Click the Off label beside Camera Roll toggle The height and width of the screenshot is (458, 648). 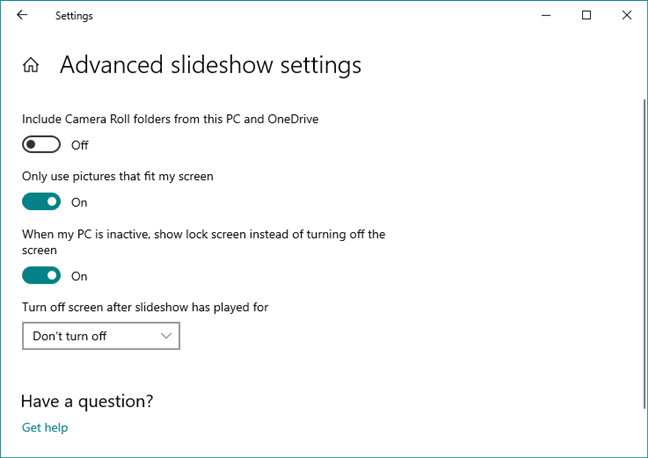(x=80, y=145)
